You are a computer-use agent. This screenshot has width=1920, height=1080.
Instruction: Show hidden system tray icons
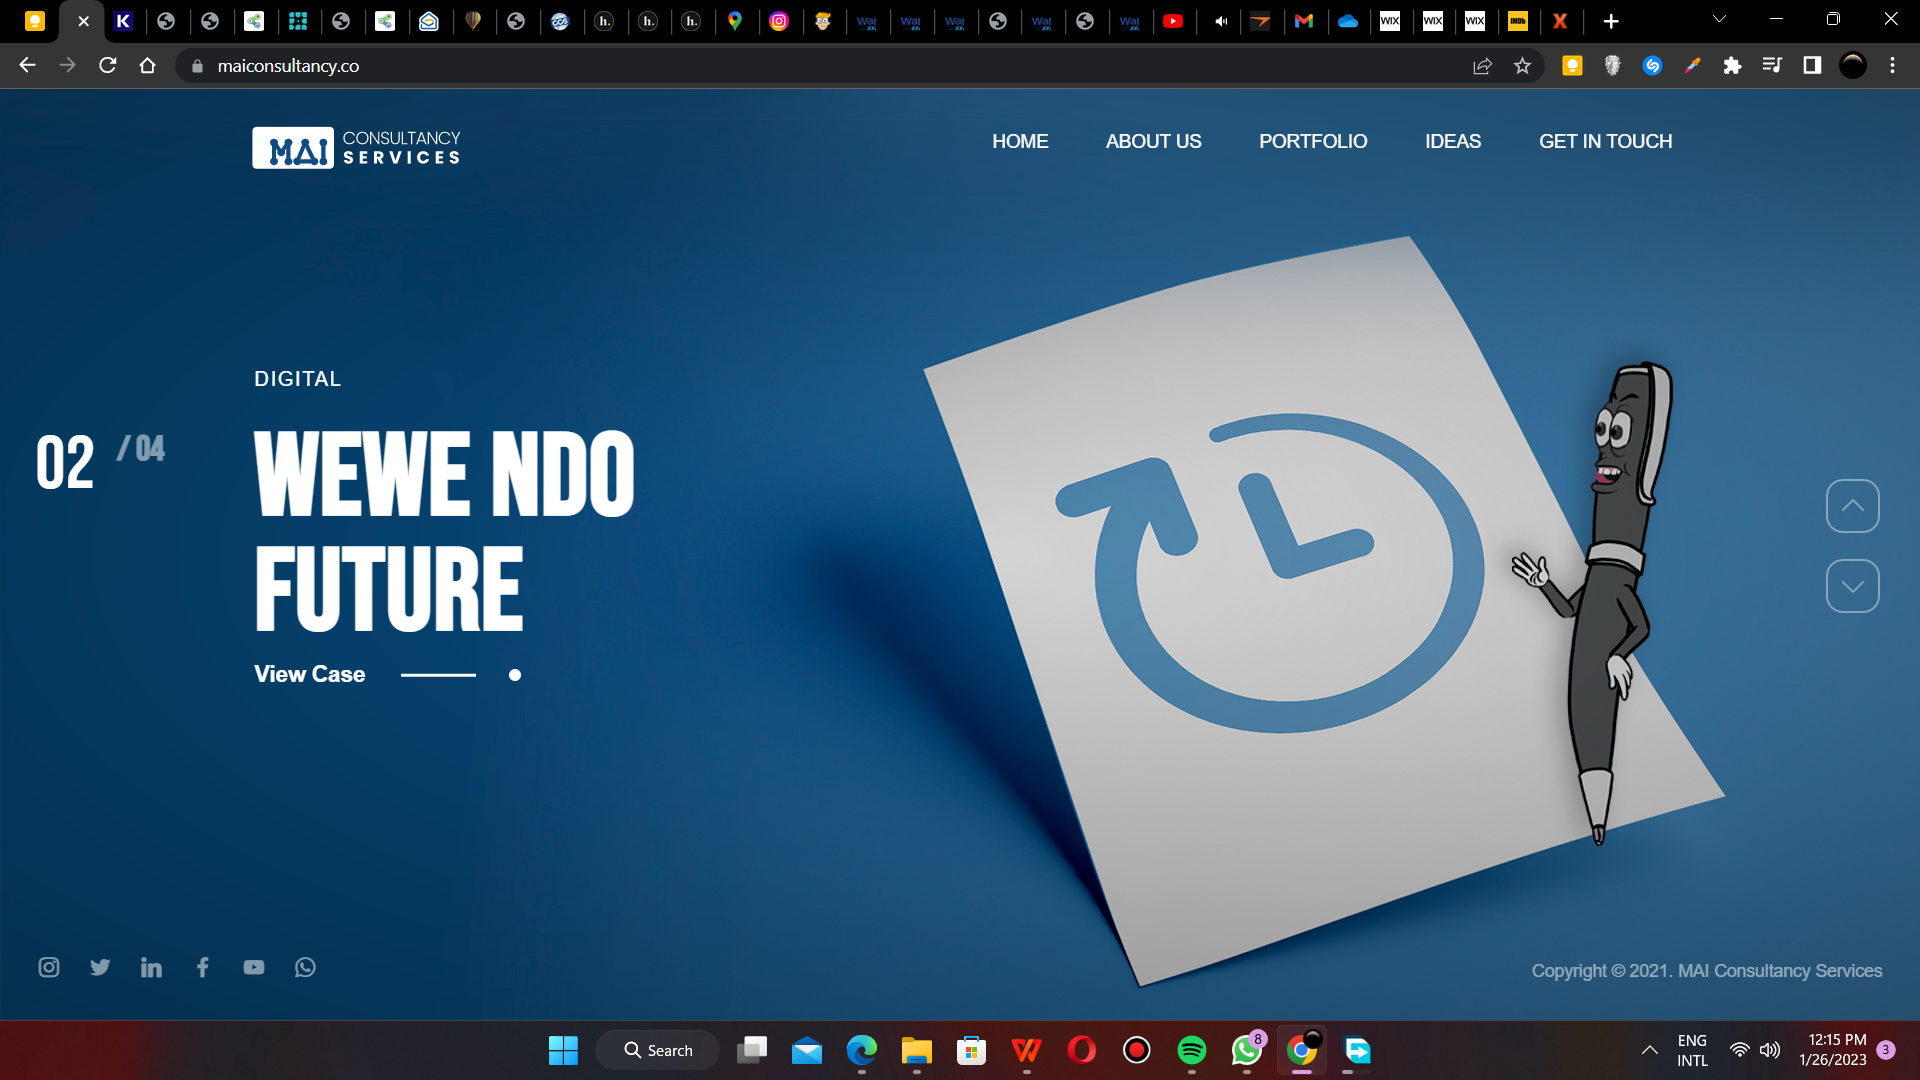click(x=1650, y=1050)
